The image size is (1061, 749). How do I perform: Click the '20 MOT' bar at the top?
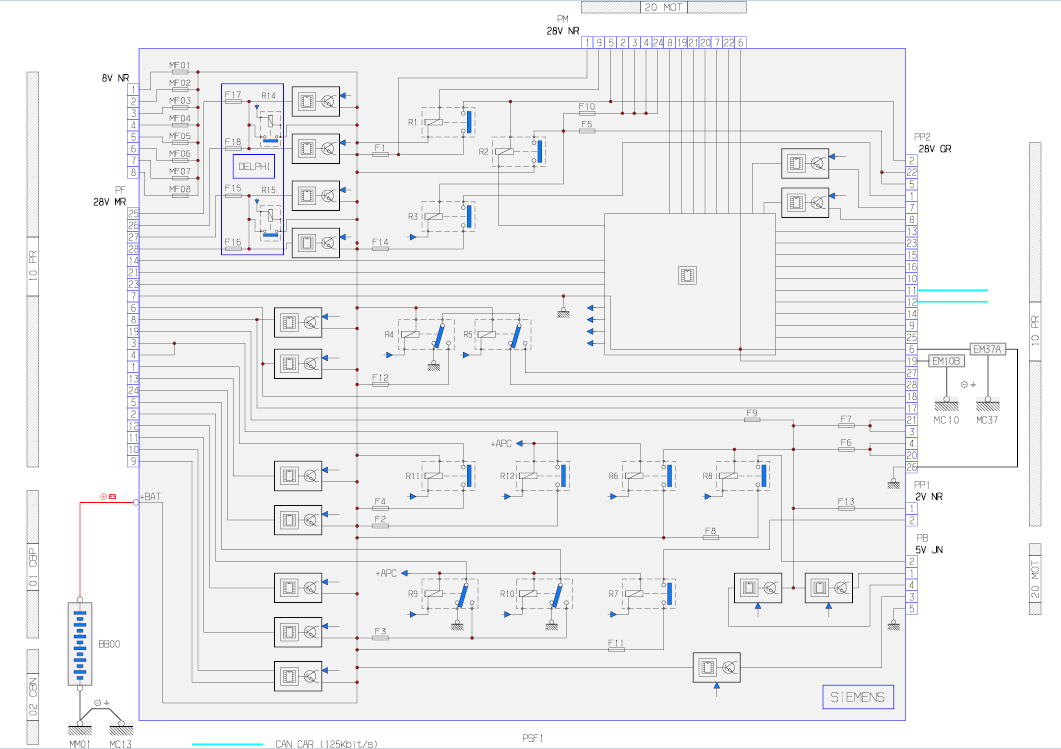(664, 7)
